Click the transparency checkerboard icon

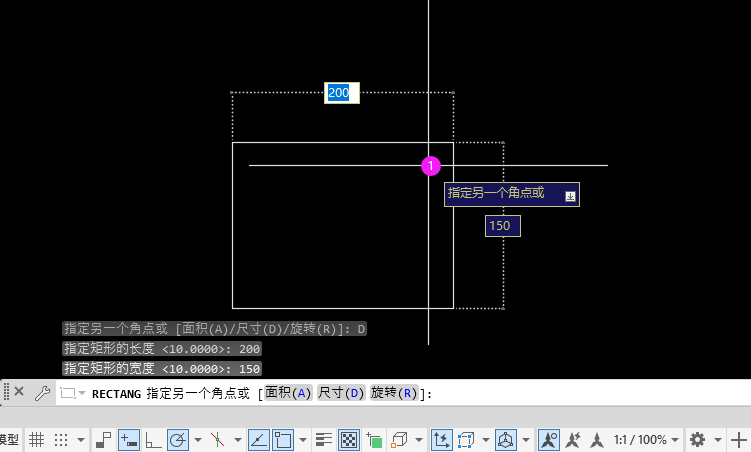(x=349, y=440)
